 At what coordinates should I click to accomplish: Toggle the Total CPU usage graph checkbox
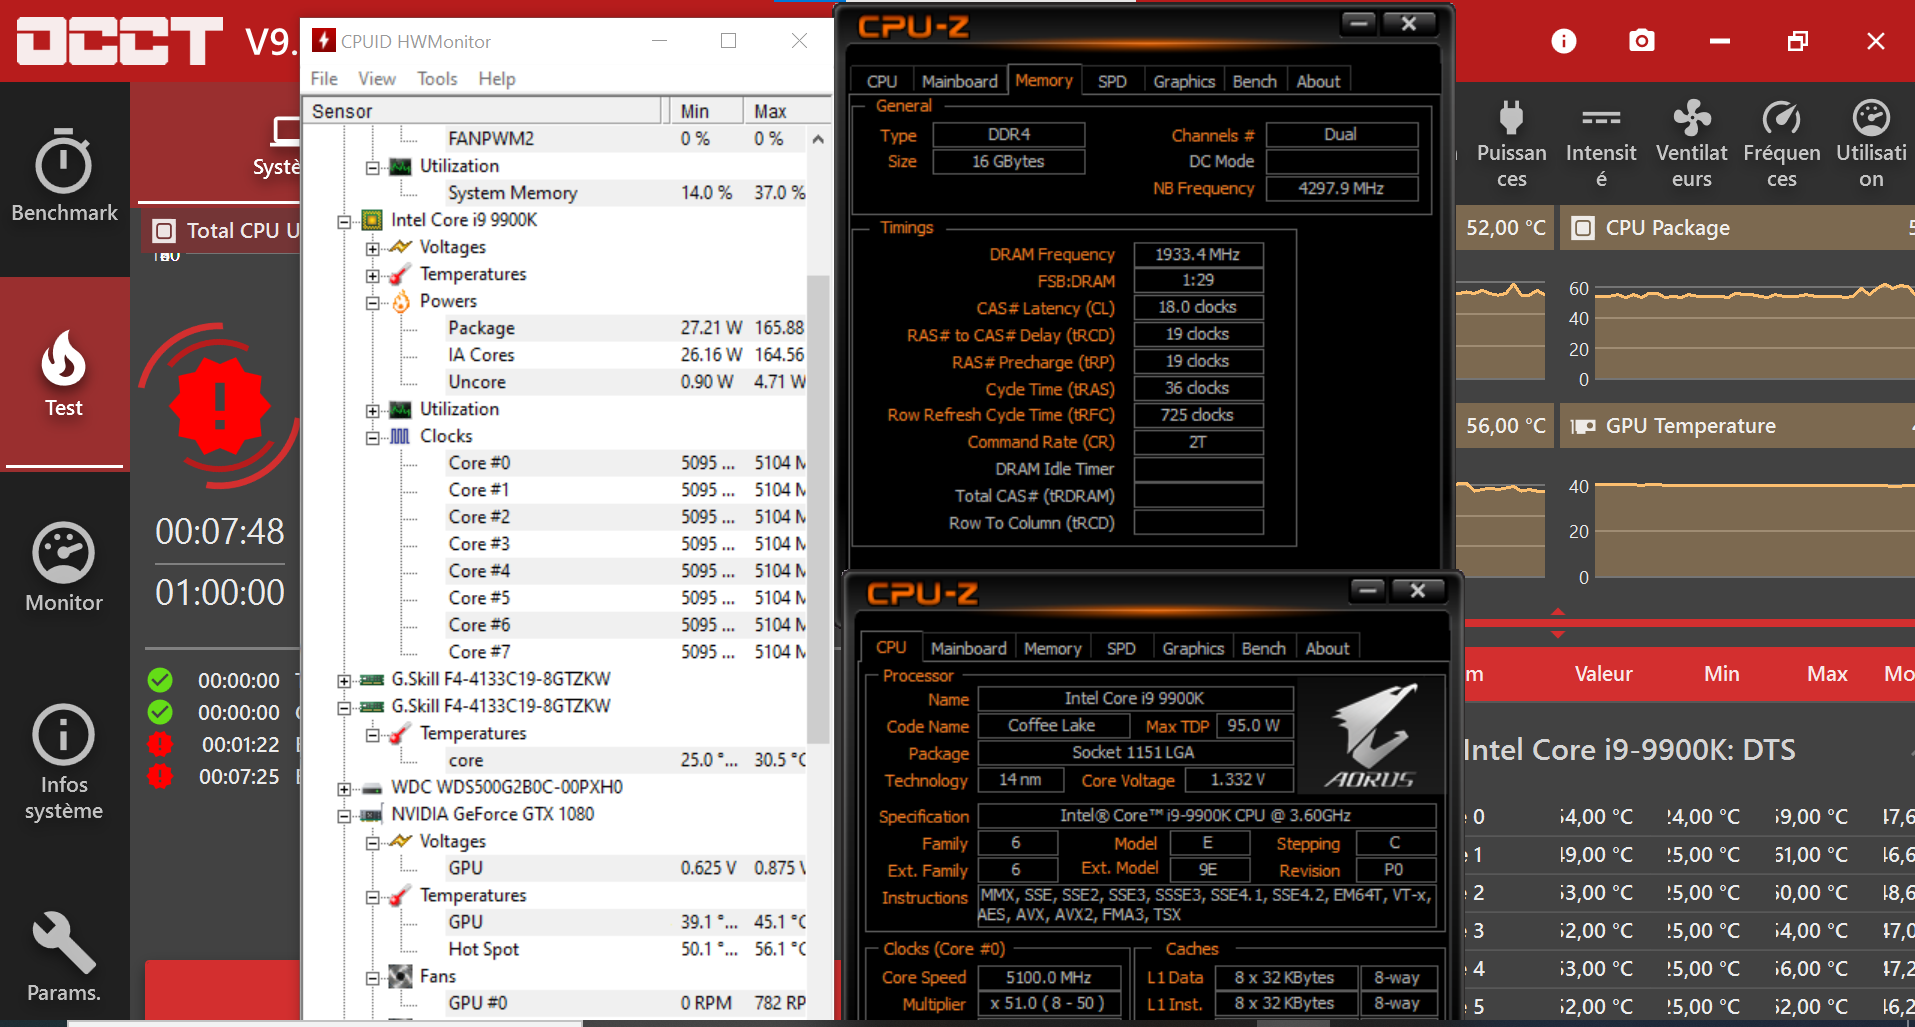pyautogui.click(x=164, y=231)
